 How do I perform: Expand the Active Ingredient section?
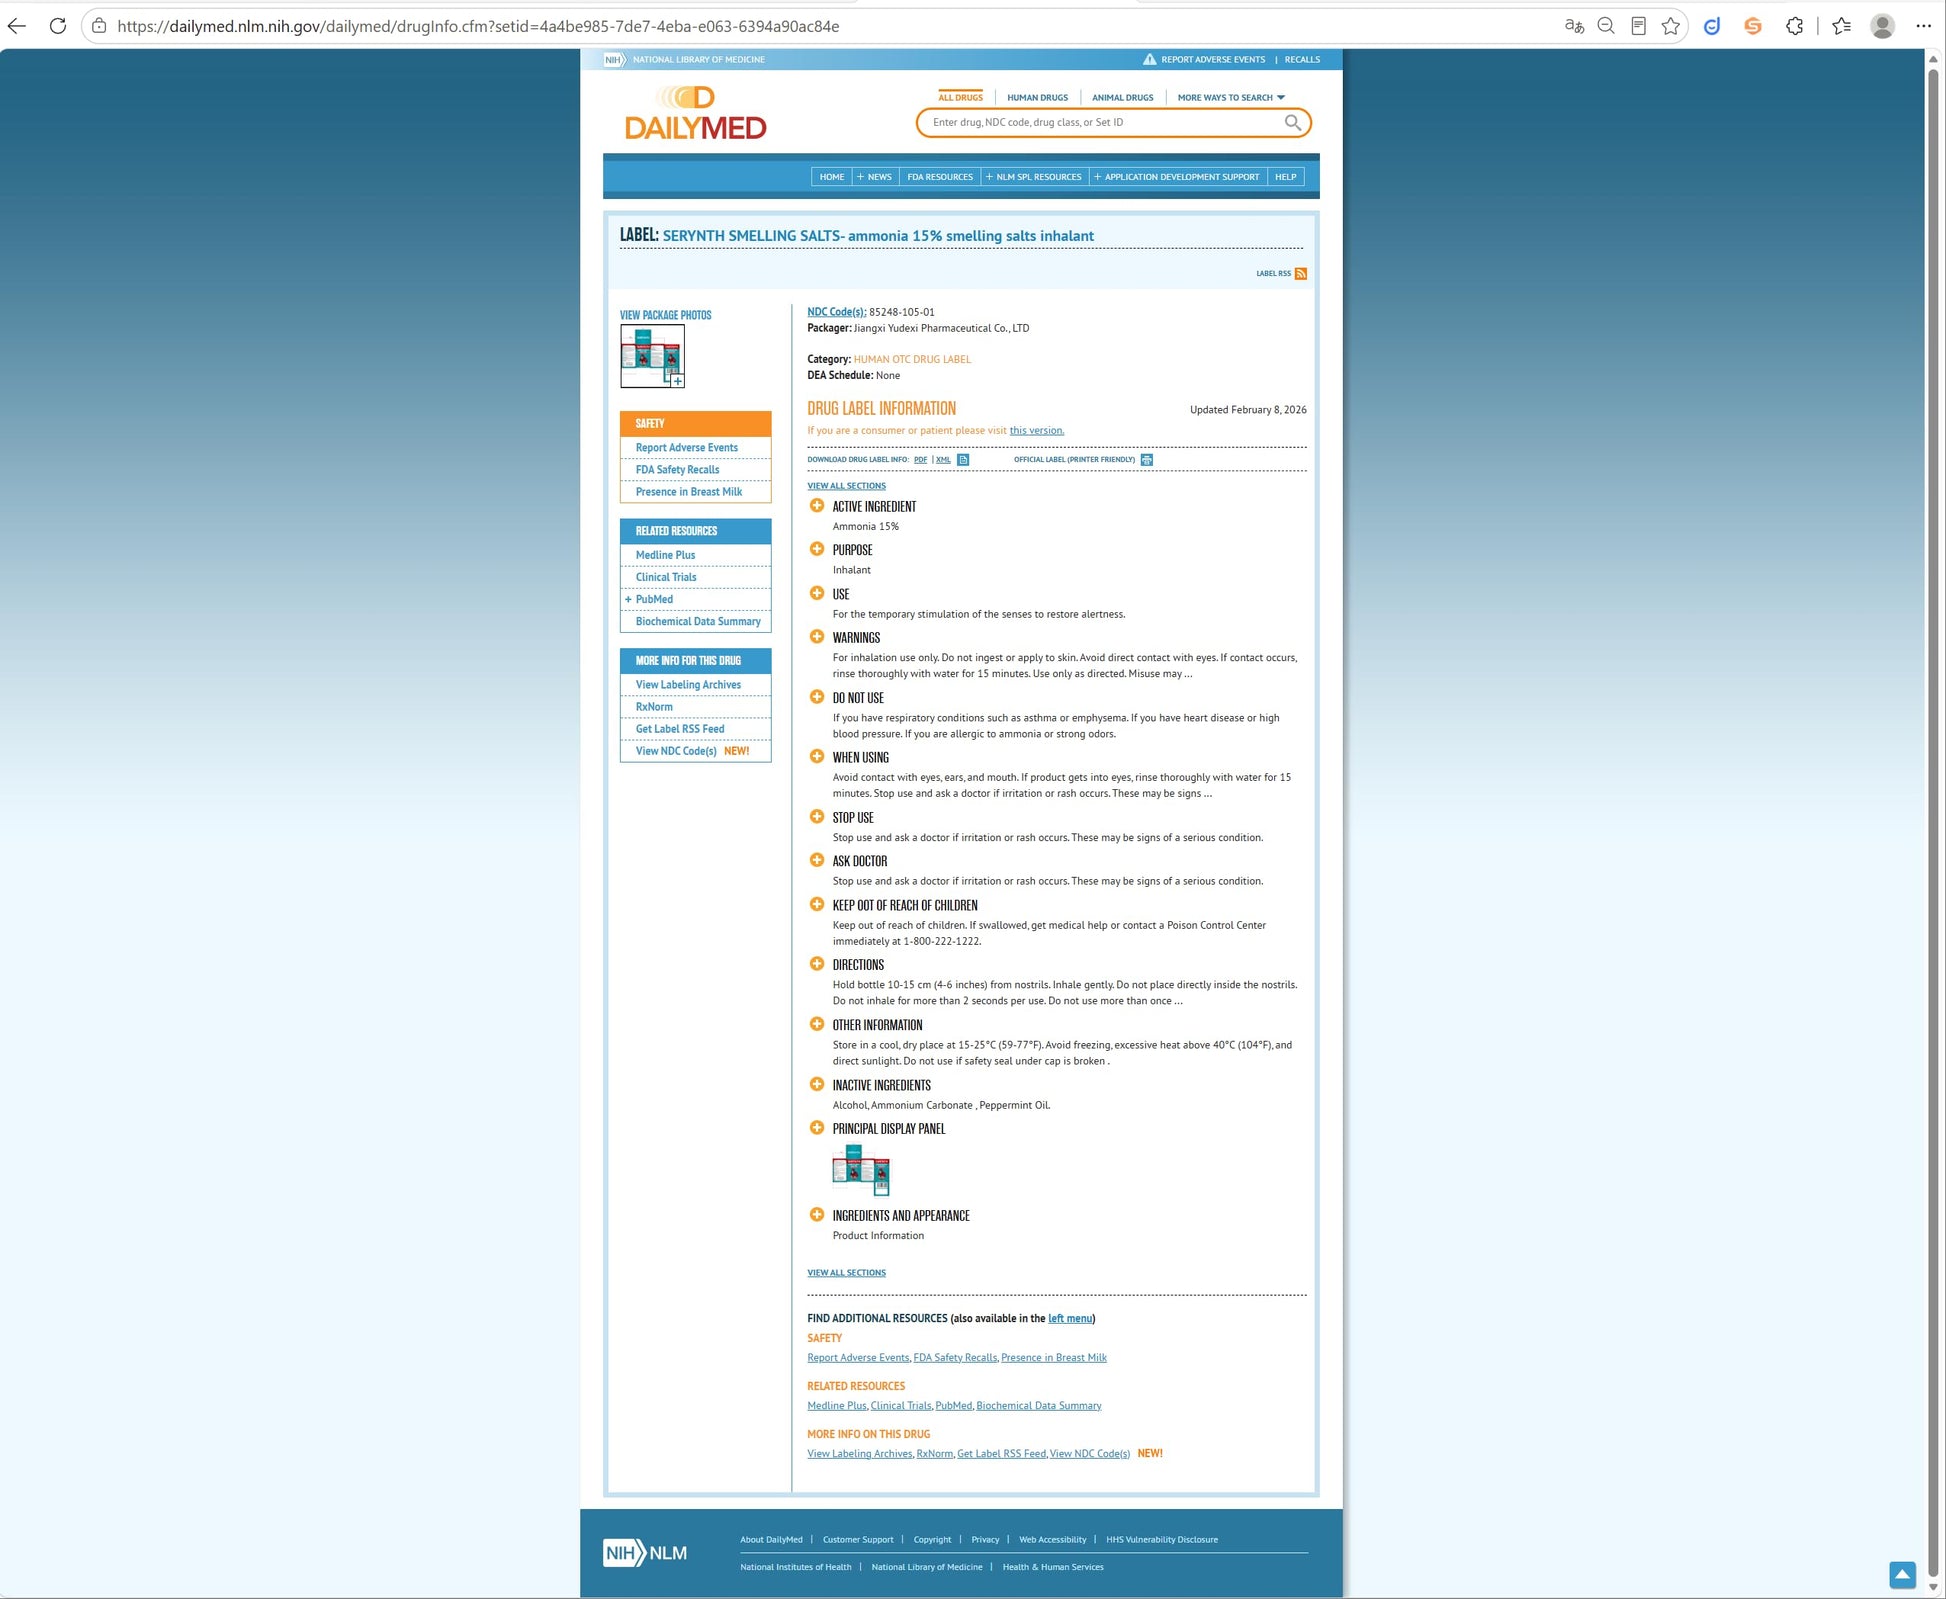817,506
